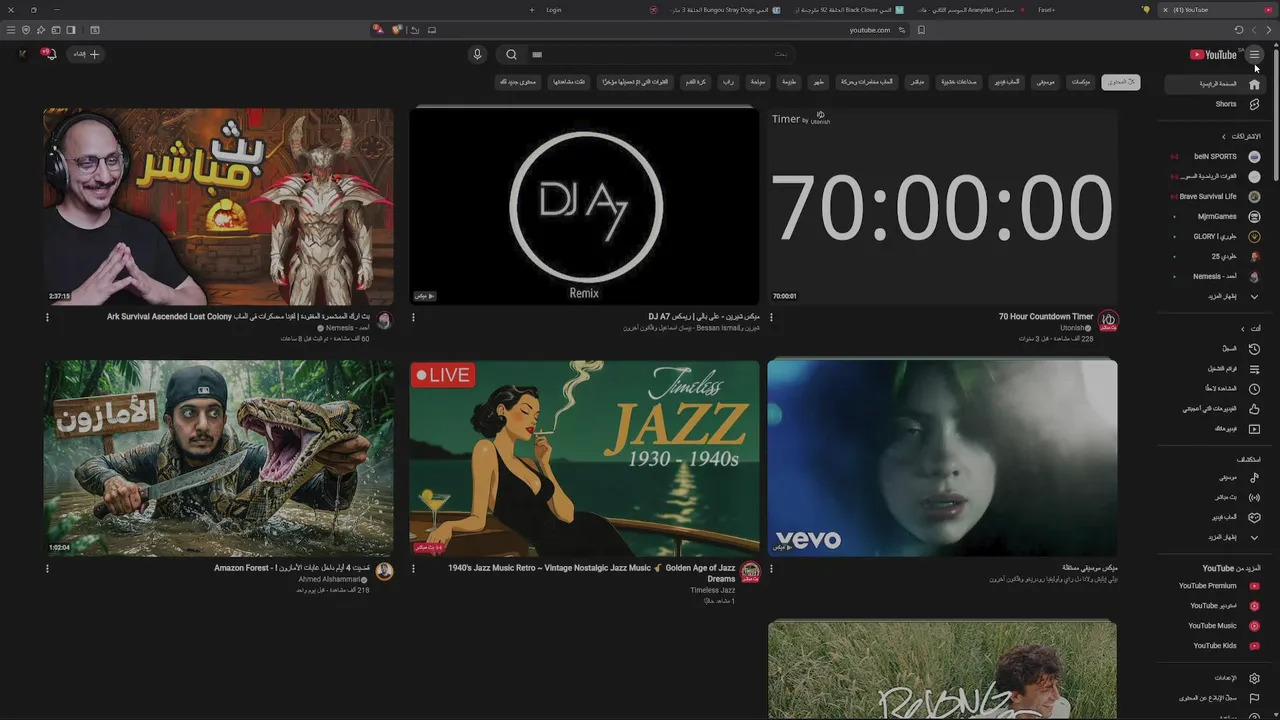Click the YouTube logo
The width and height of the screenshot is (1280, 720).
click(x=1214, y=55)
